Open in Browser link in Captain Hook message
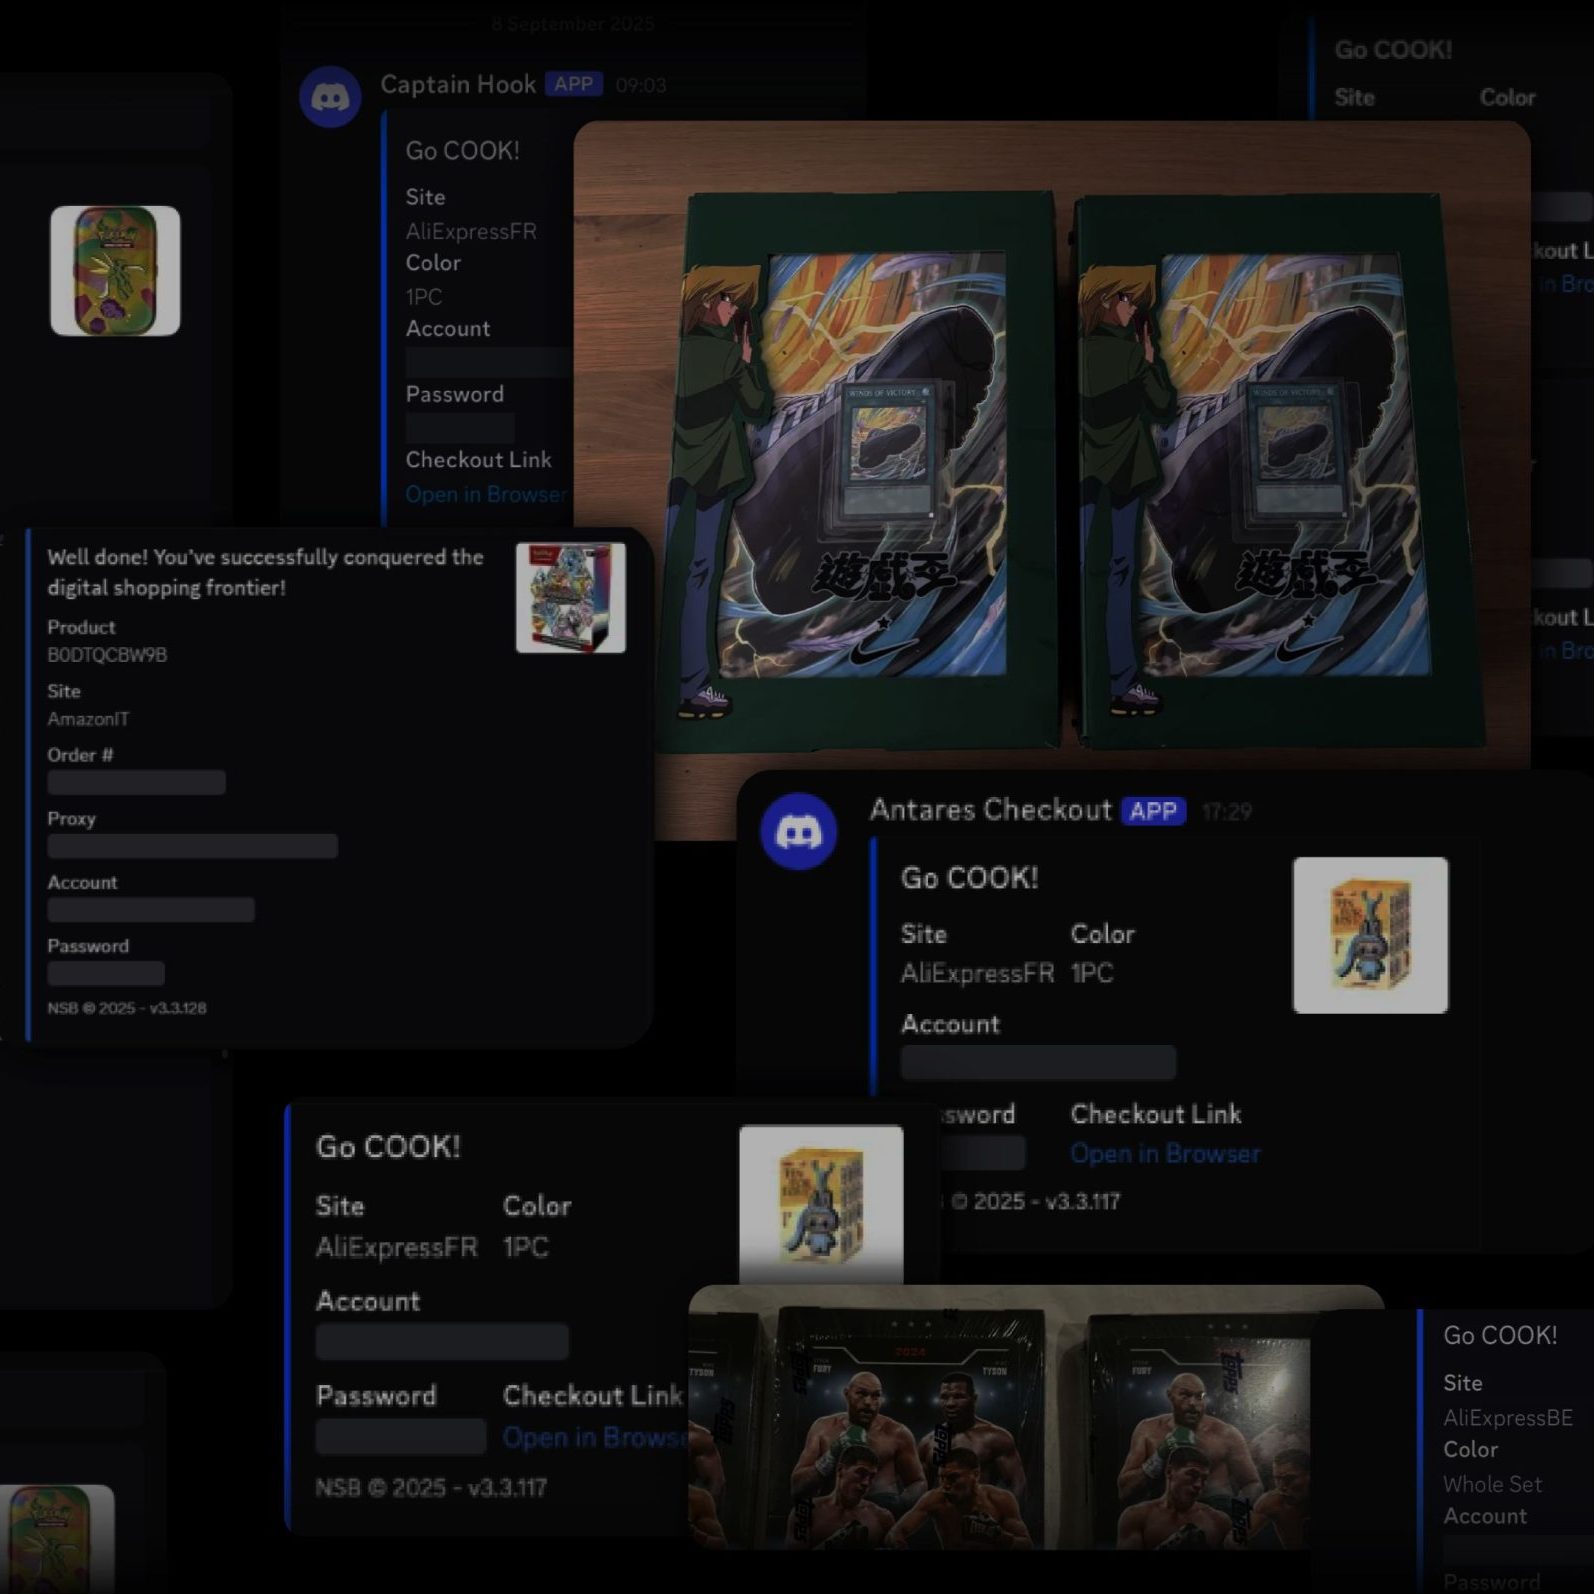Image resolution: width=1594 pixels, height=1594 pixels. 486,494
